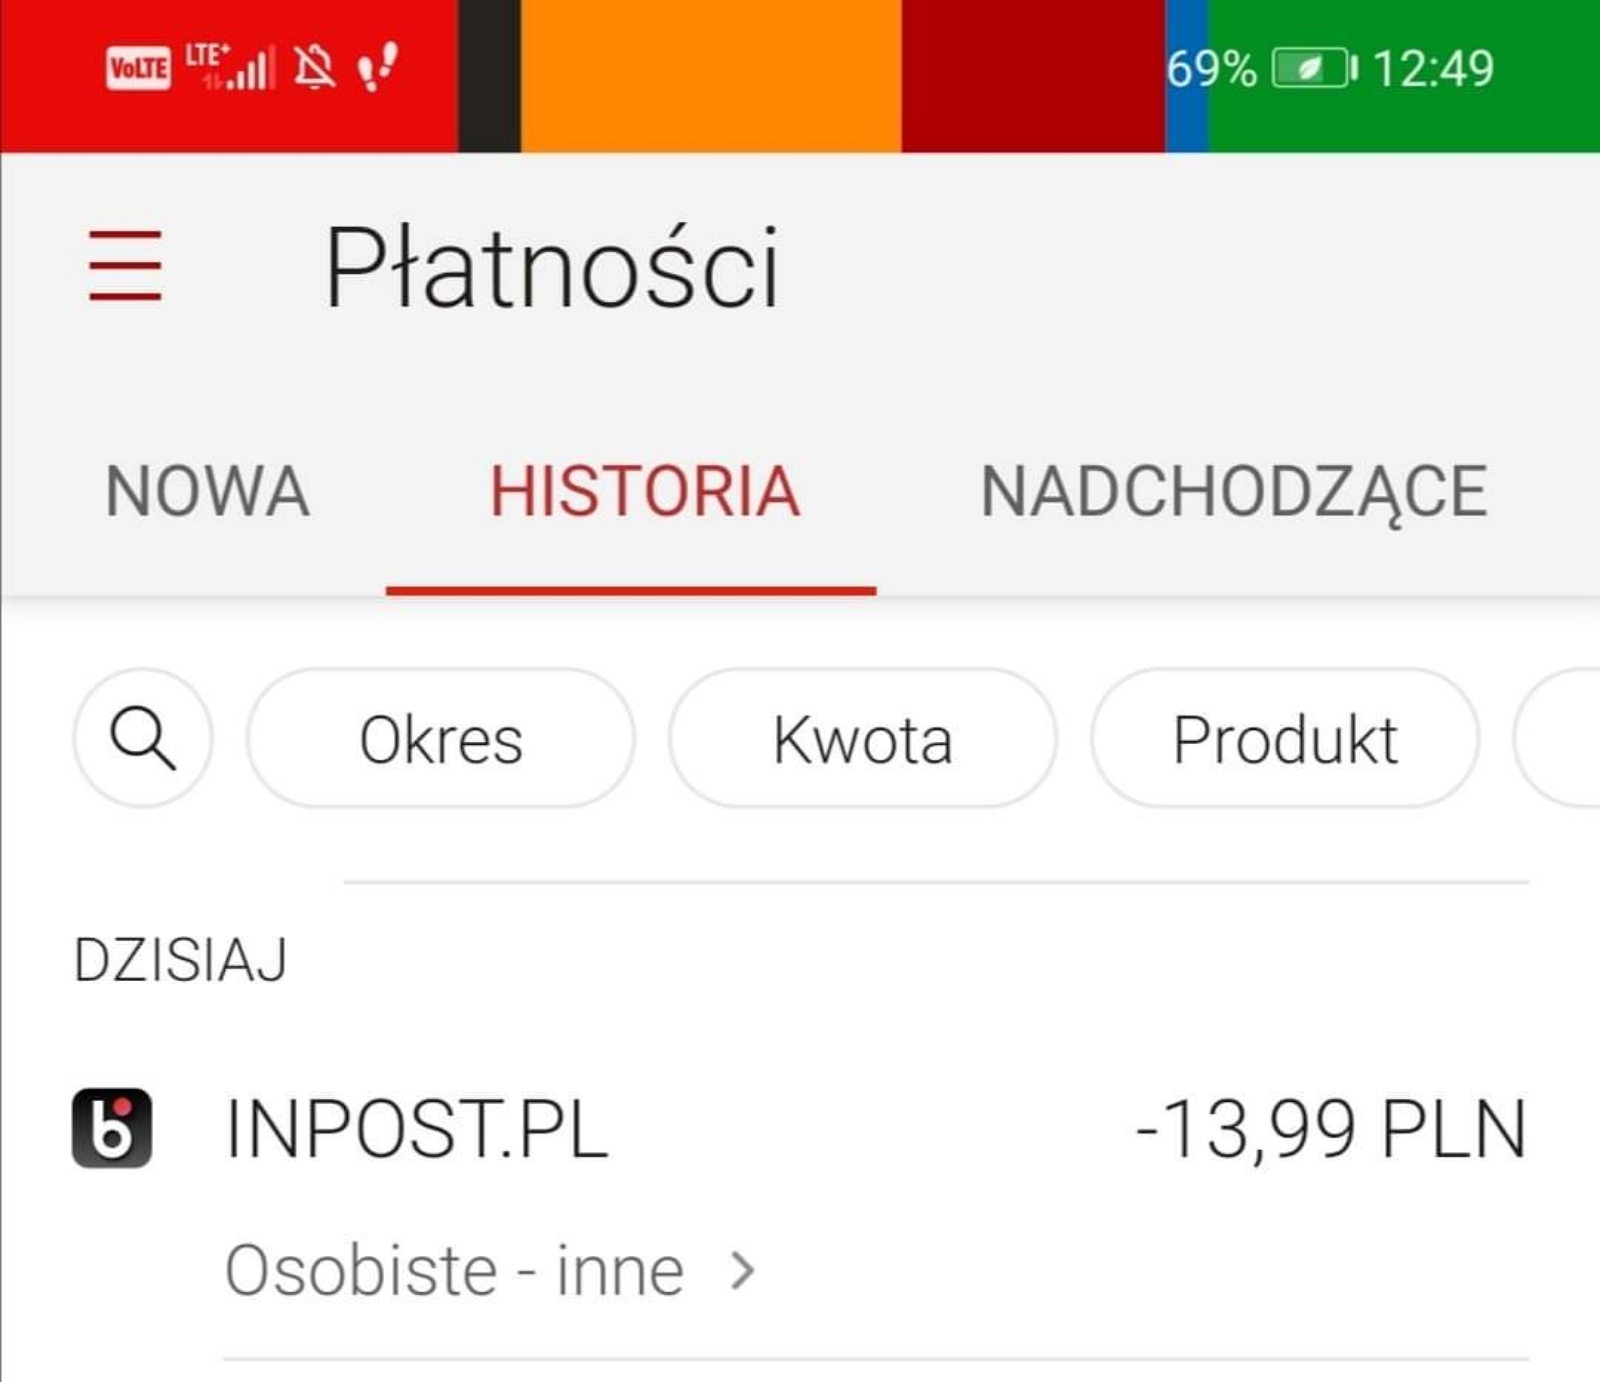Switch to the NOWA tab
The width and height of the screenshot is (1600, 1382).
[x=207, y=491]
